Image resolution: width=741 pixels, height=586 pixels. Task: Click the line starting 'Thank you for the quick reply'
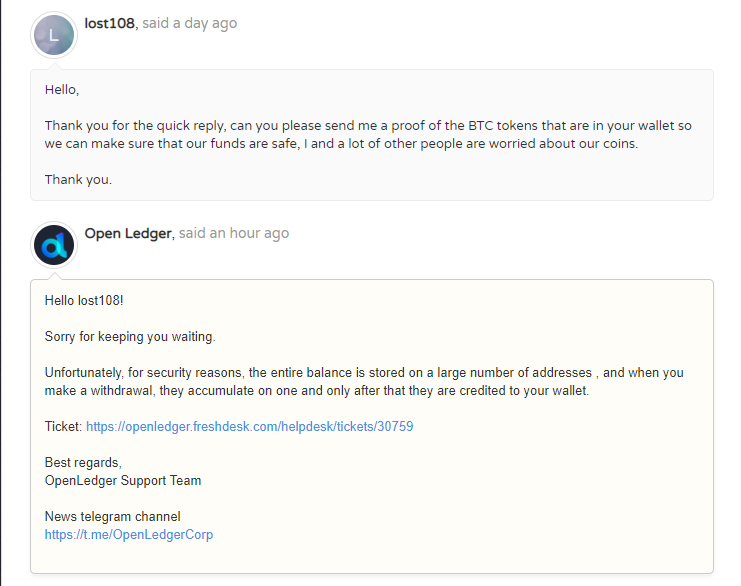click(x=368, y=126)
